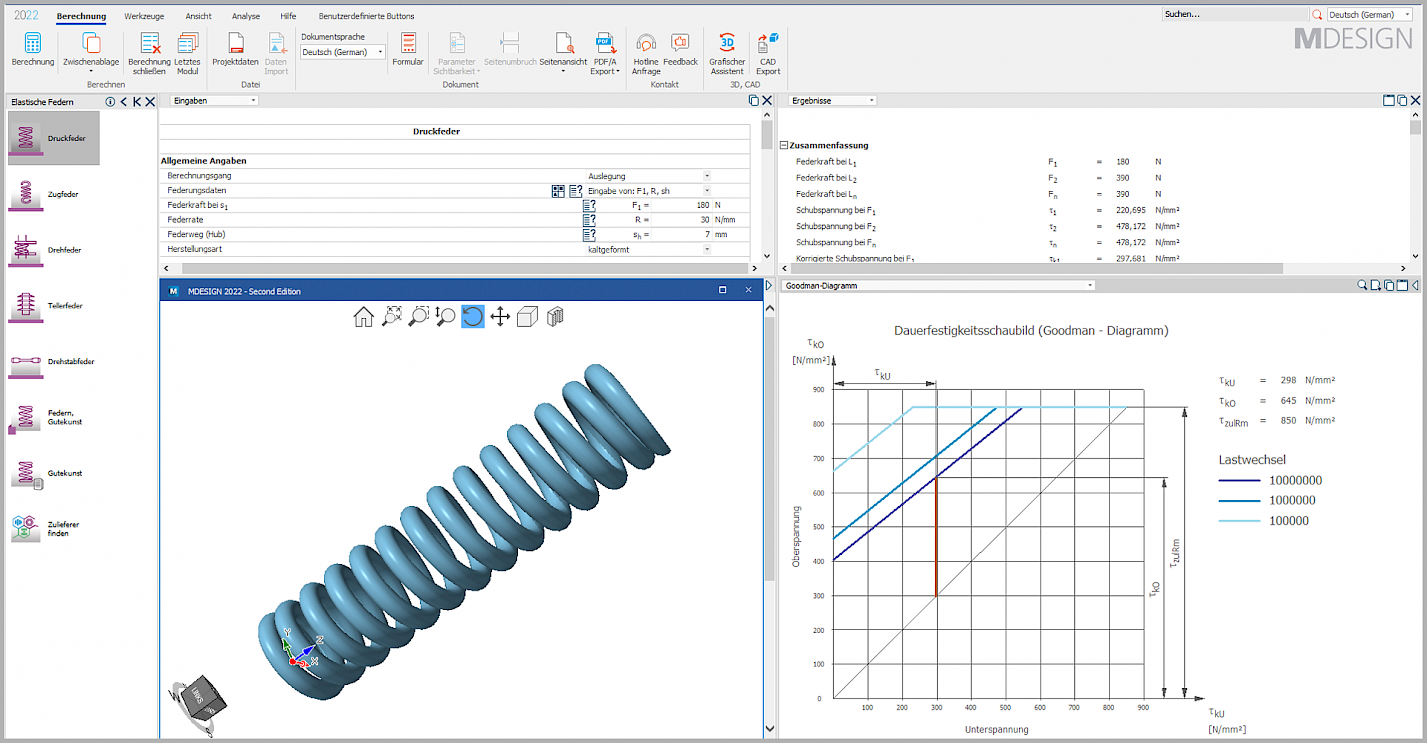Open the Hilfe tab

(x=288, y=16)
